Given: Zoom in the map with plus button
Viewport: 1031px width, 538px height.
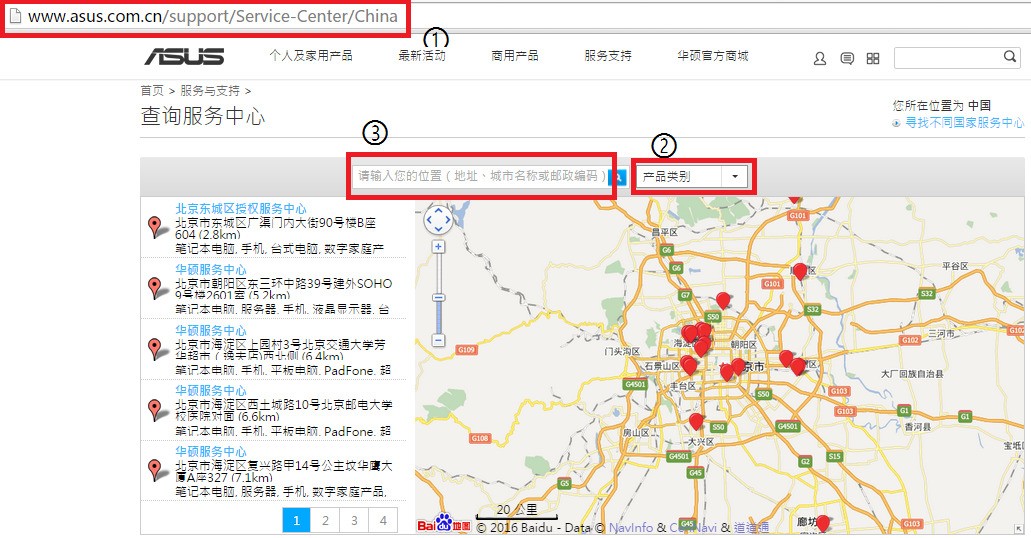Looking at the screenshot, I should [x=439, y=247].
